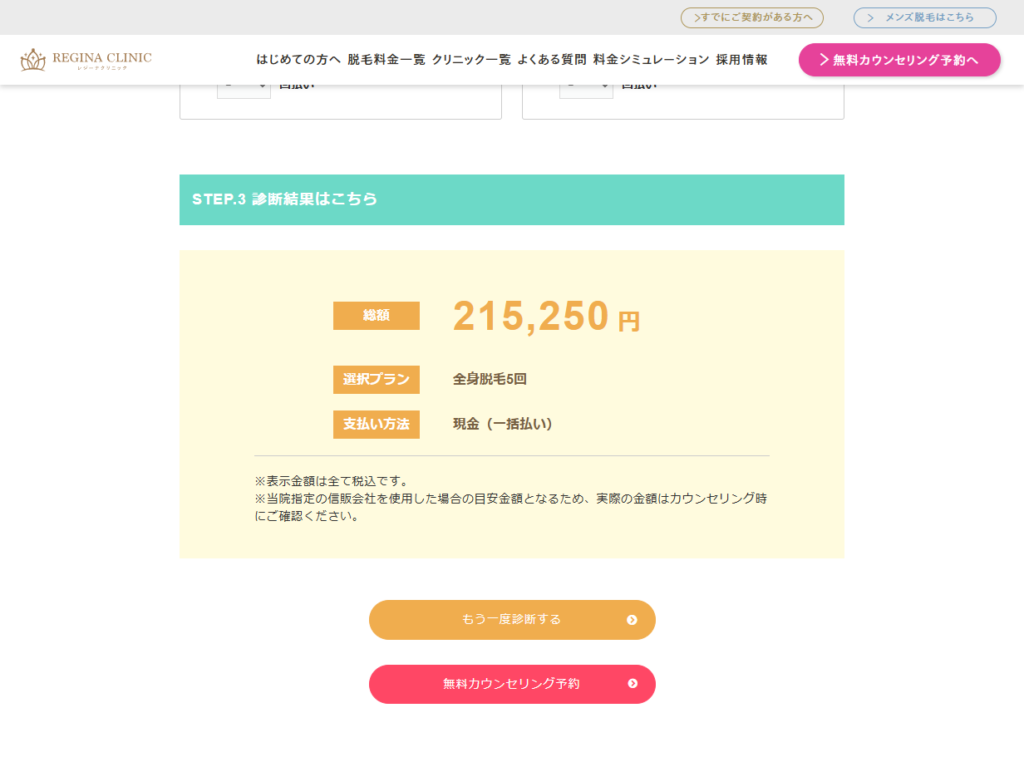Open よくある質問 menu item

point(552,59)
